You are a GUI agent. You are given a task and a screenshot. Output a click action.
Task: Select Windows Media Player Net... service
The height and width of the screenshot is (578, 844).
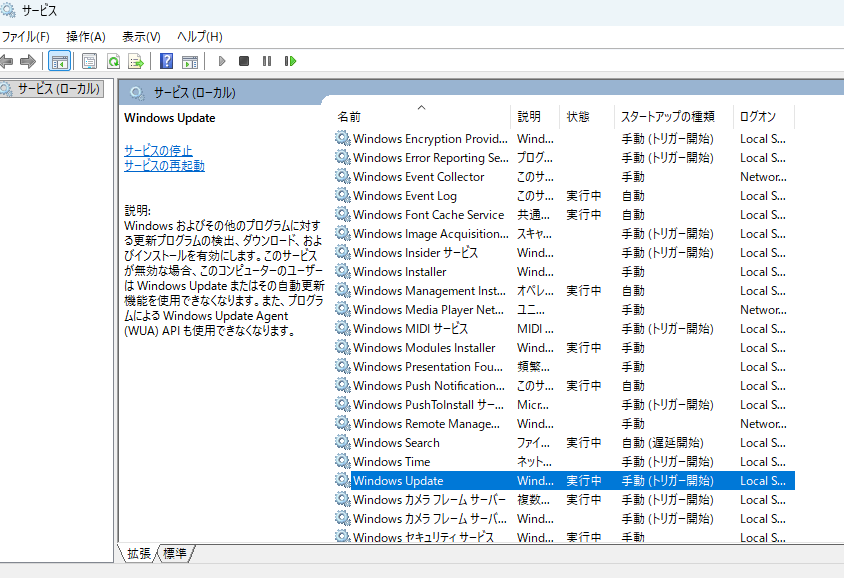point(428,309)
